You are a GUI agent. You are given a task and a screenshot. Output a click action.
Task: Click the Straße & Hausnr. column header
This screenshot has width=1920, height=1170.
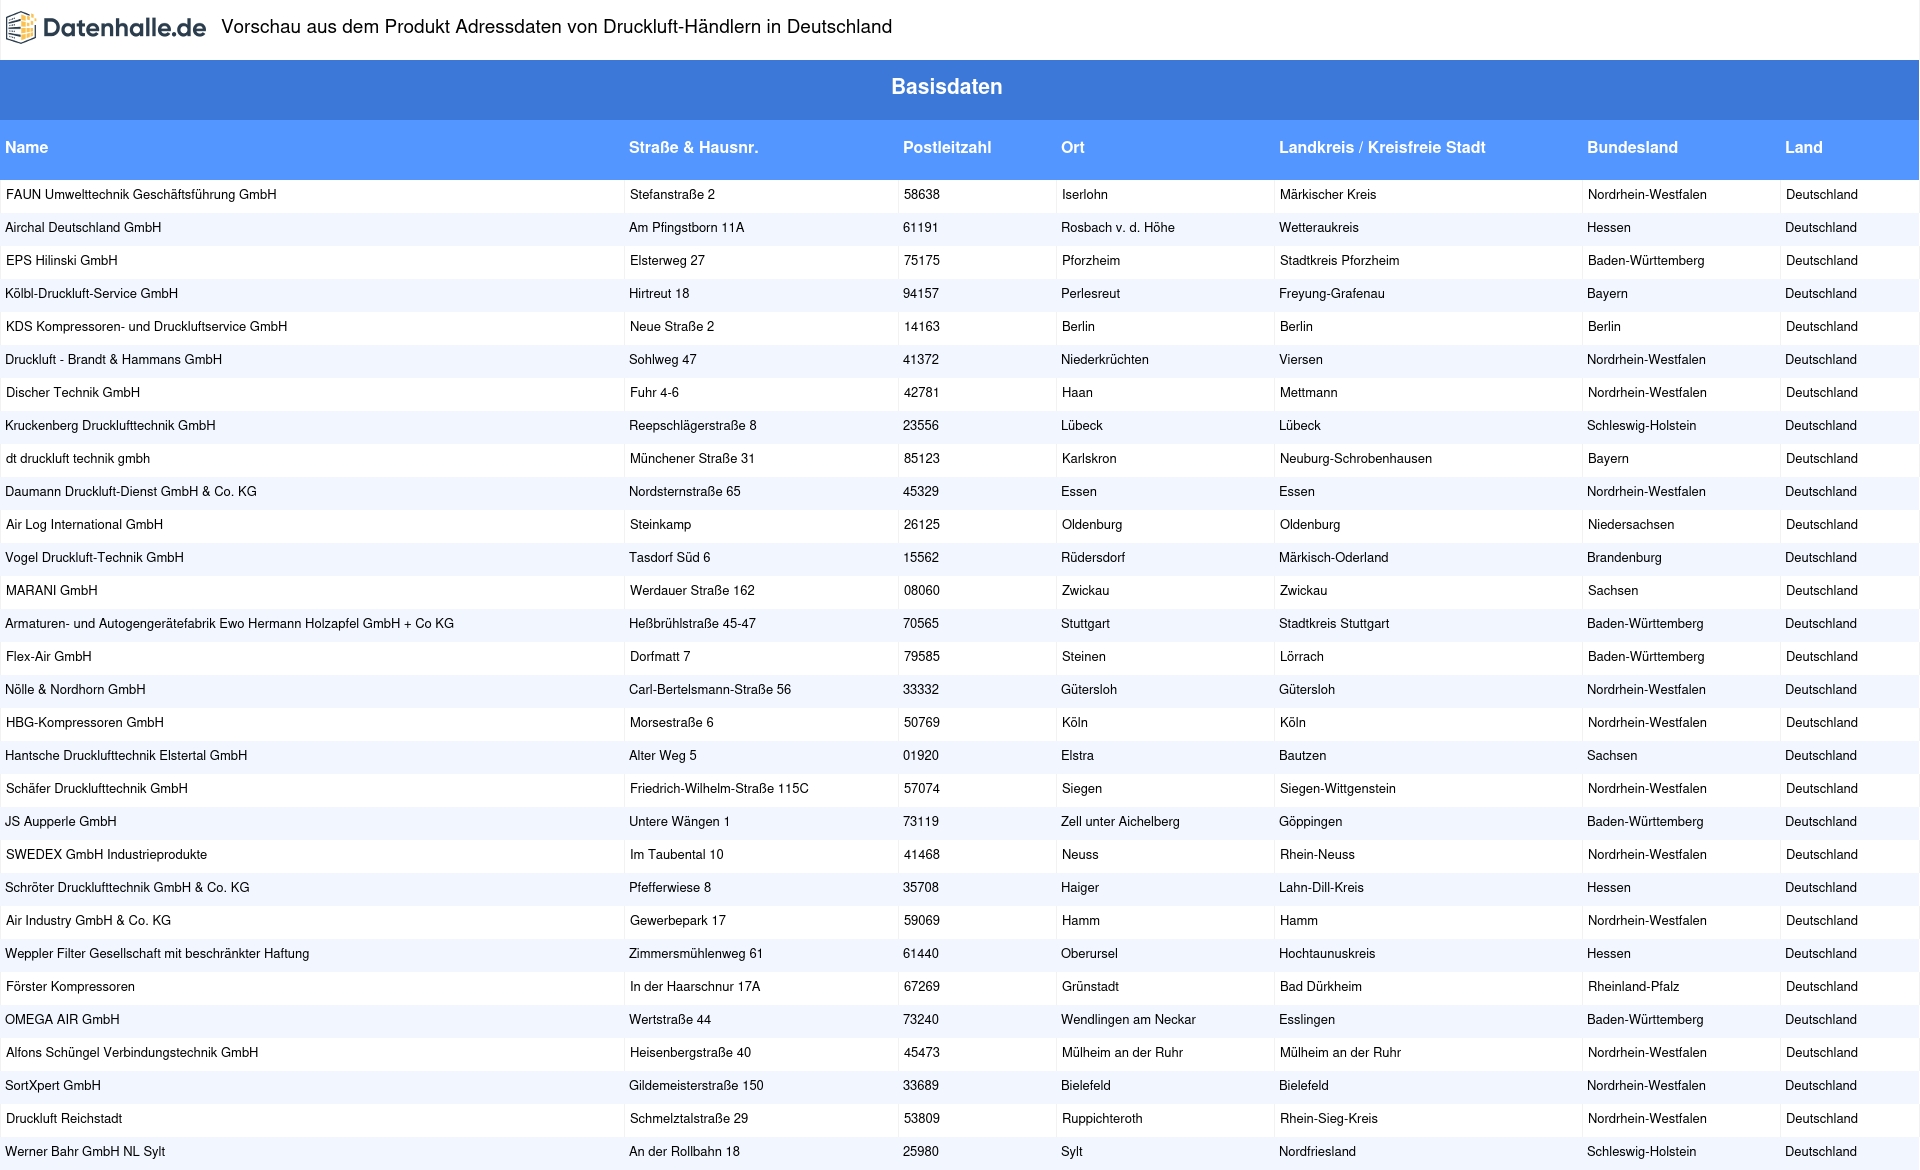click(693, 147)
